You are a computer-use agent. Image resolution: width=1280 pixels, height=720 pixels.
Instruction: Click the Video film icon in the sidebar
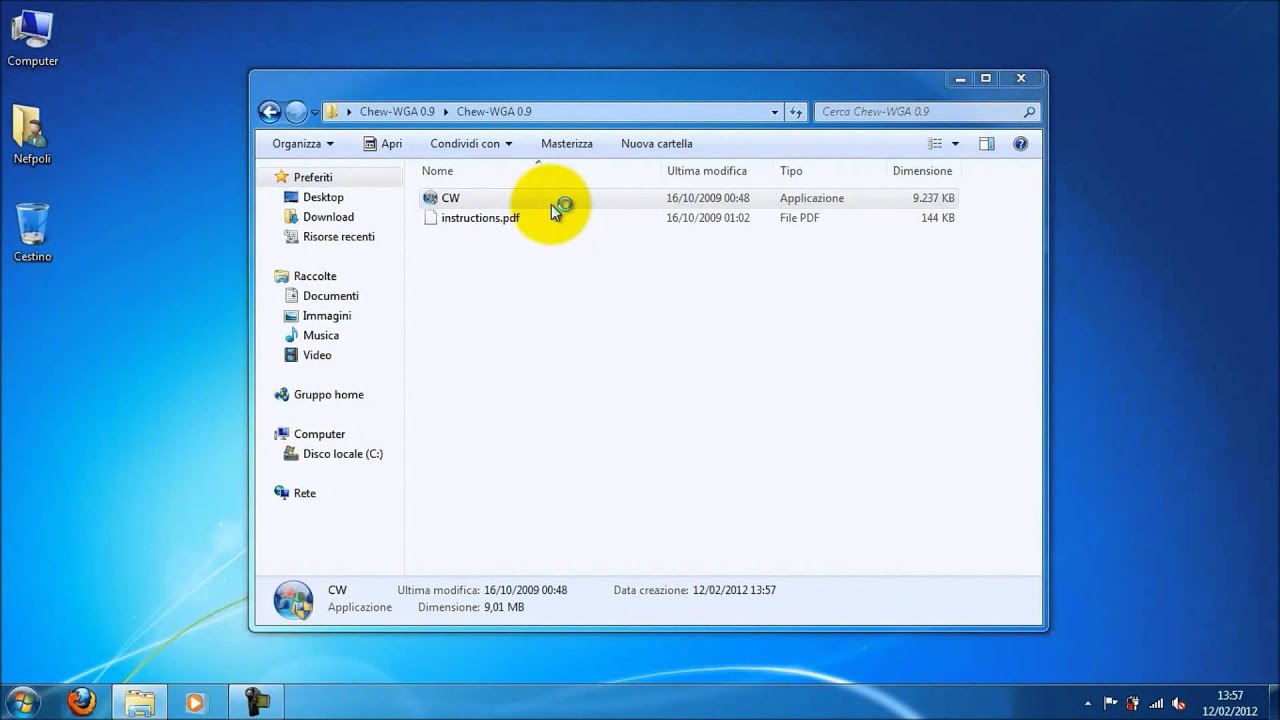[291, 355]
